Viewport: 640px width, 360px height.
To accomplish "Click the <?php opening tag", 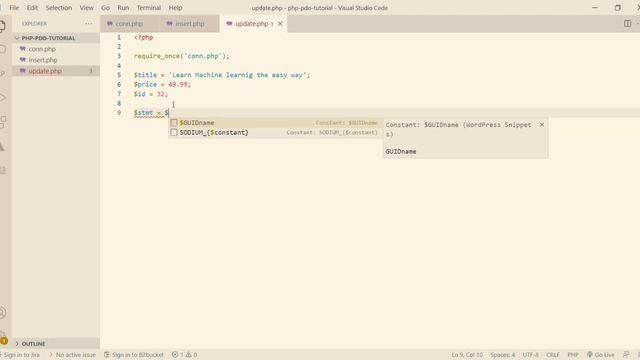I will pos(143,37).
